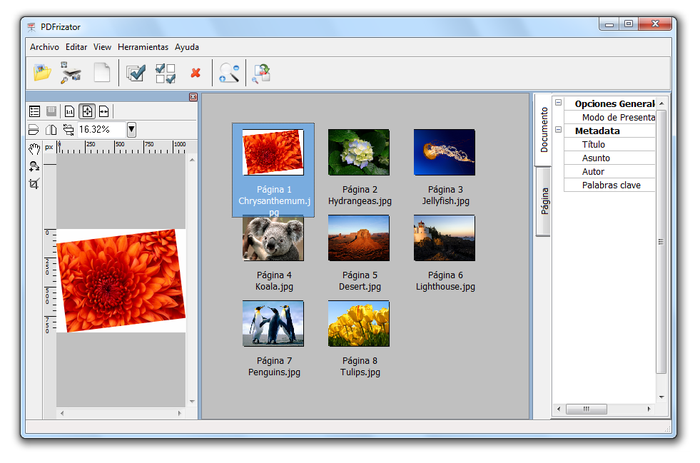
Task: Open the zoom percentage dropdown arrow
Action: point(131,129)
